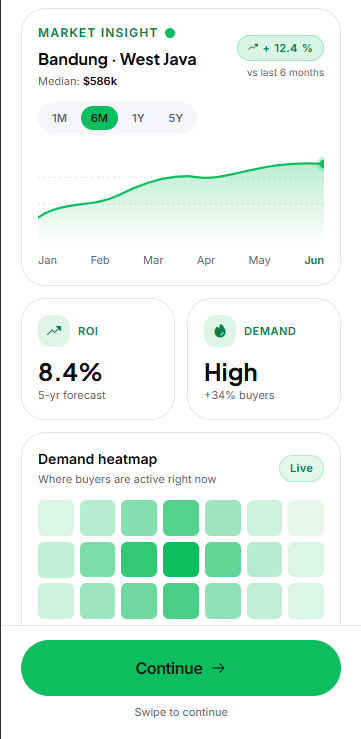Click the green live dot beside Market Insight
The height and width of the screenshot is (739, 361).
click(x=170, y=33)
